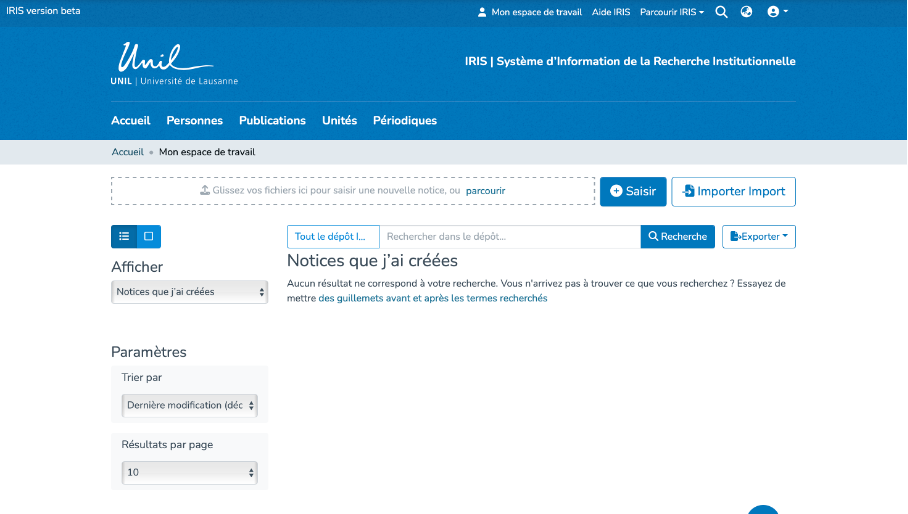This screenshot has width=908, height=514.
Task: Focus the 'Rechercher dans le dépôt' field
Action: [x=509, y=237]
